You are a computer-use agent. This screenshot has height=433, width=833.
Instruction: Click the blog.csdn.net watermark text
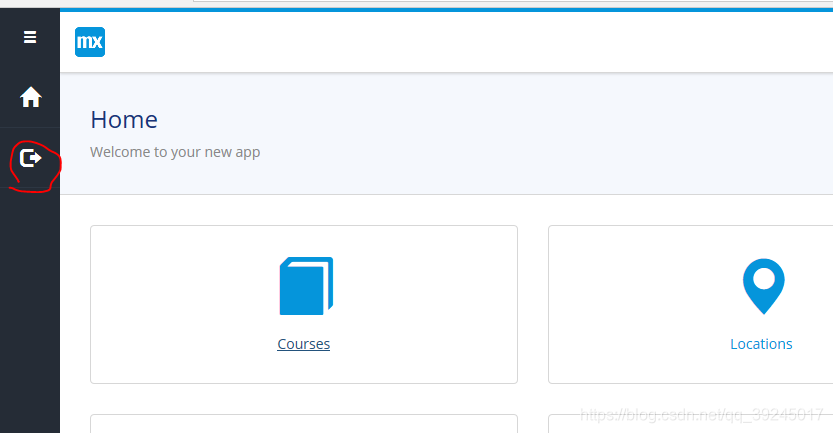pyautogui.click(x=702, y=414)
